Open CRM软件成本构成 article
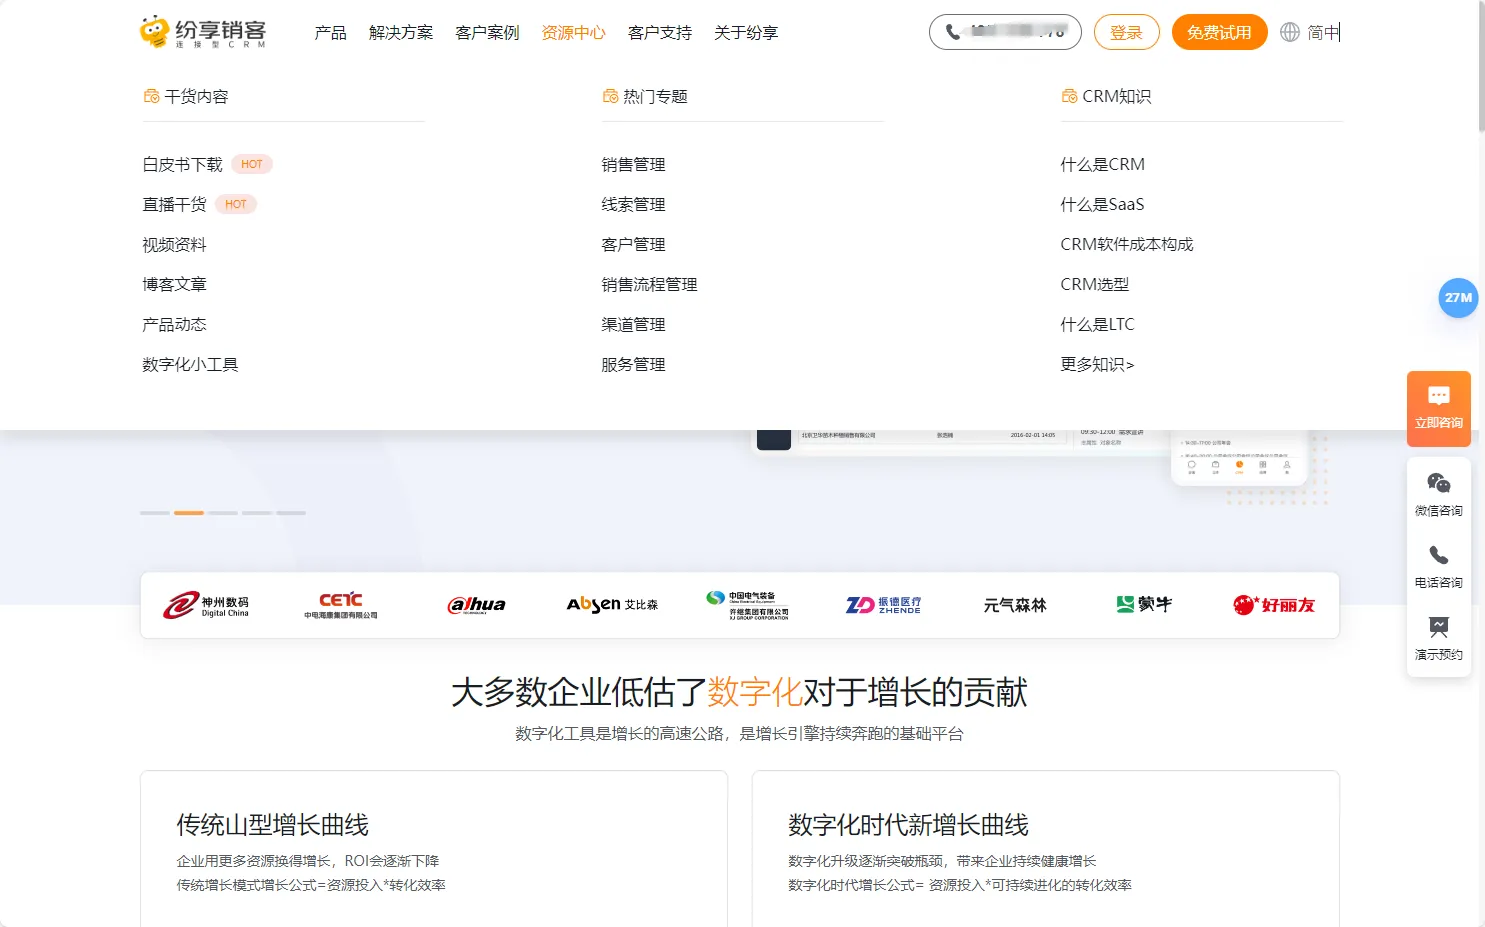 tap(1127, 244)
